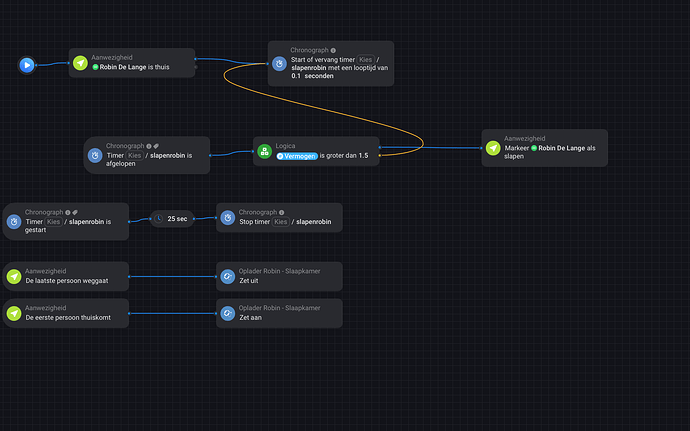Open the Kies dropdown in 'is gestart' card
Screen dimensions: 690x431
53,222
